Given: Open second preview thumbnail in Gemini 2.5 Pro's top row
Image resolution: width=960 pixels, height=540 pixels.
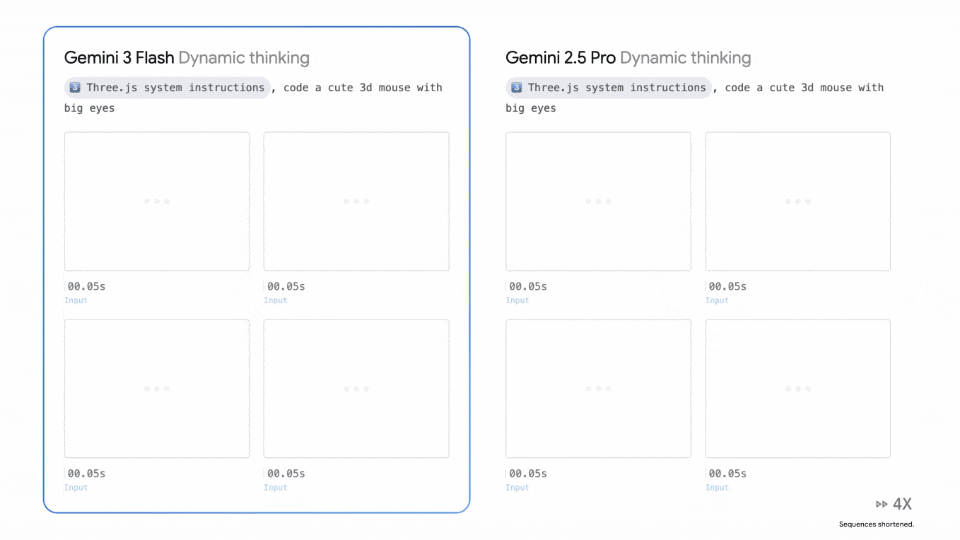Looking at the screenshot, I should click(797, 201).
